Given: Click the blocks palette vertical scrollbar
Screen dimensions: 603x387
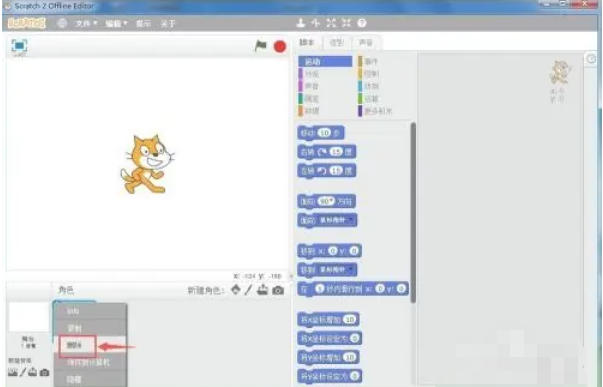Looking at the screenshot, I should 413,212.
